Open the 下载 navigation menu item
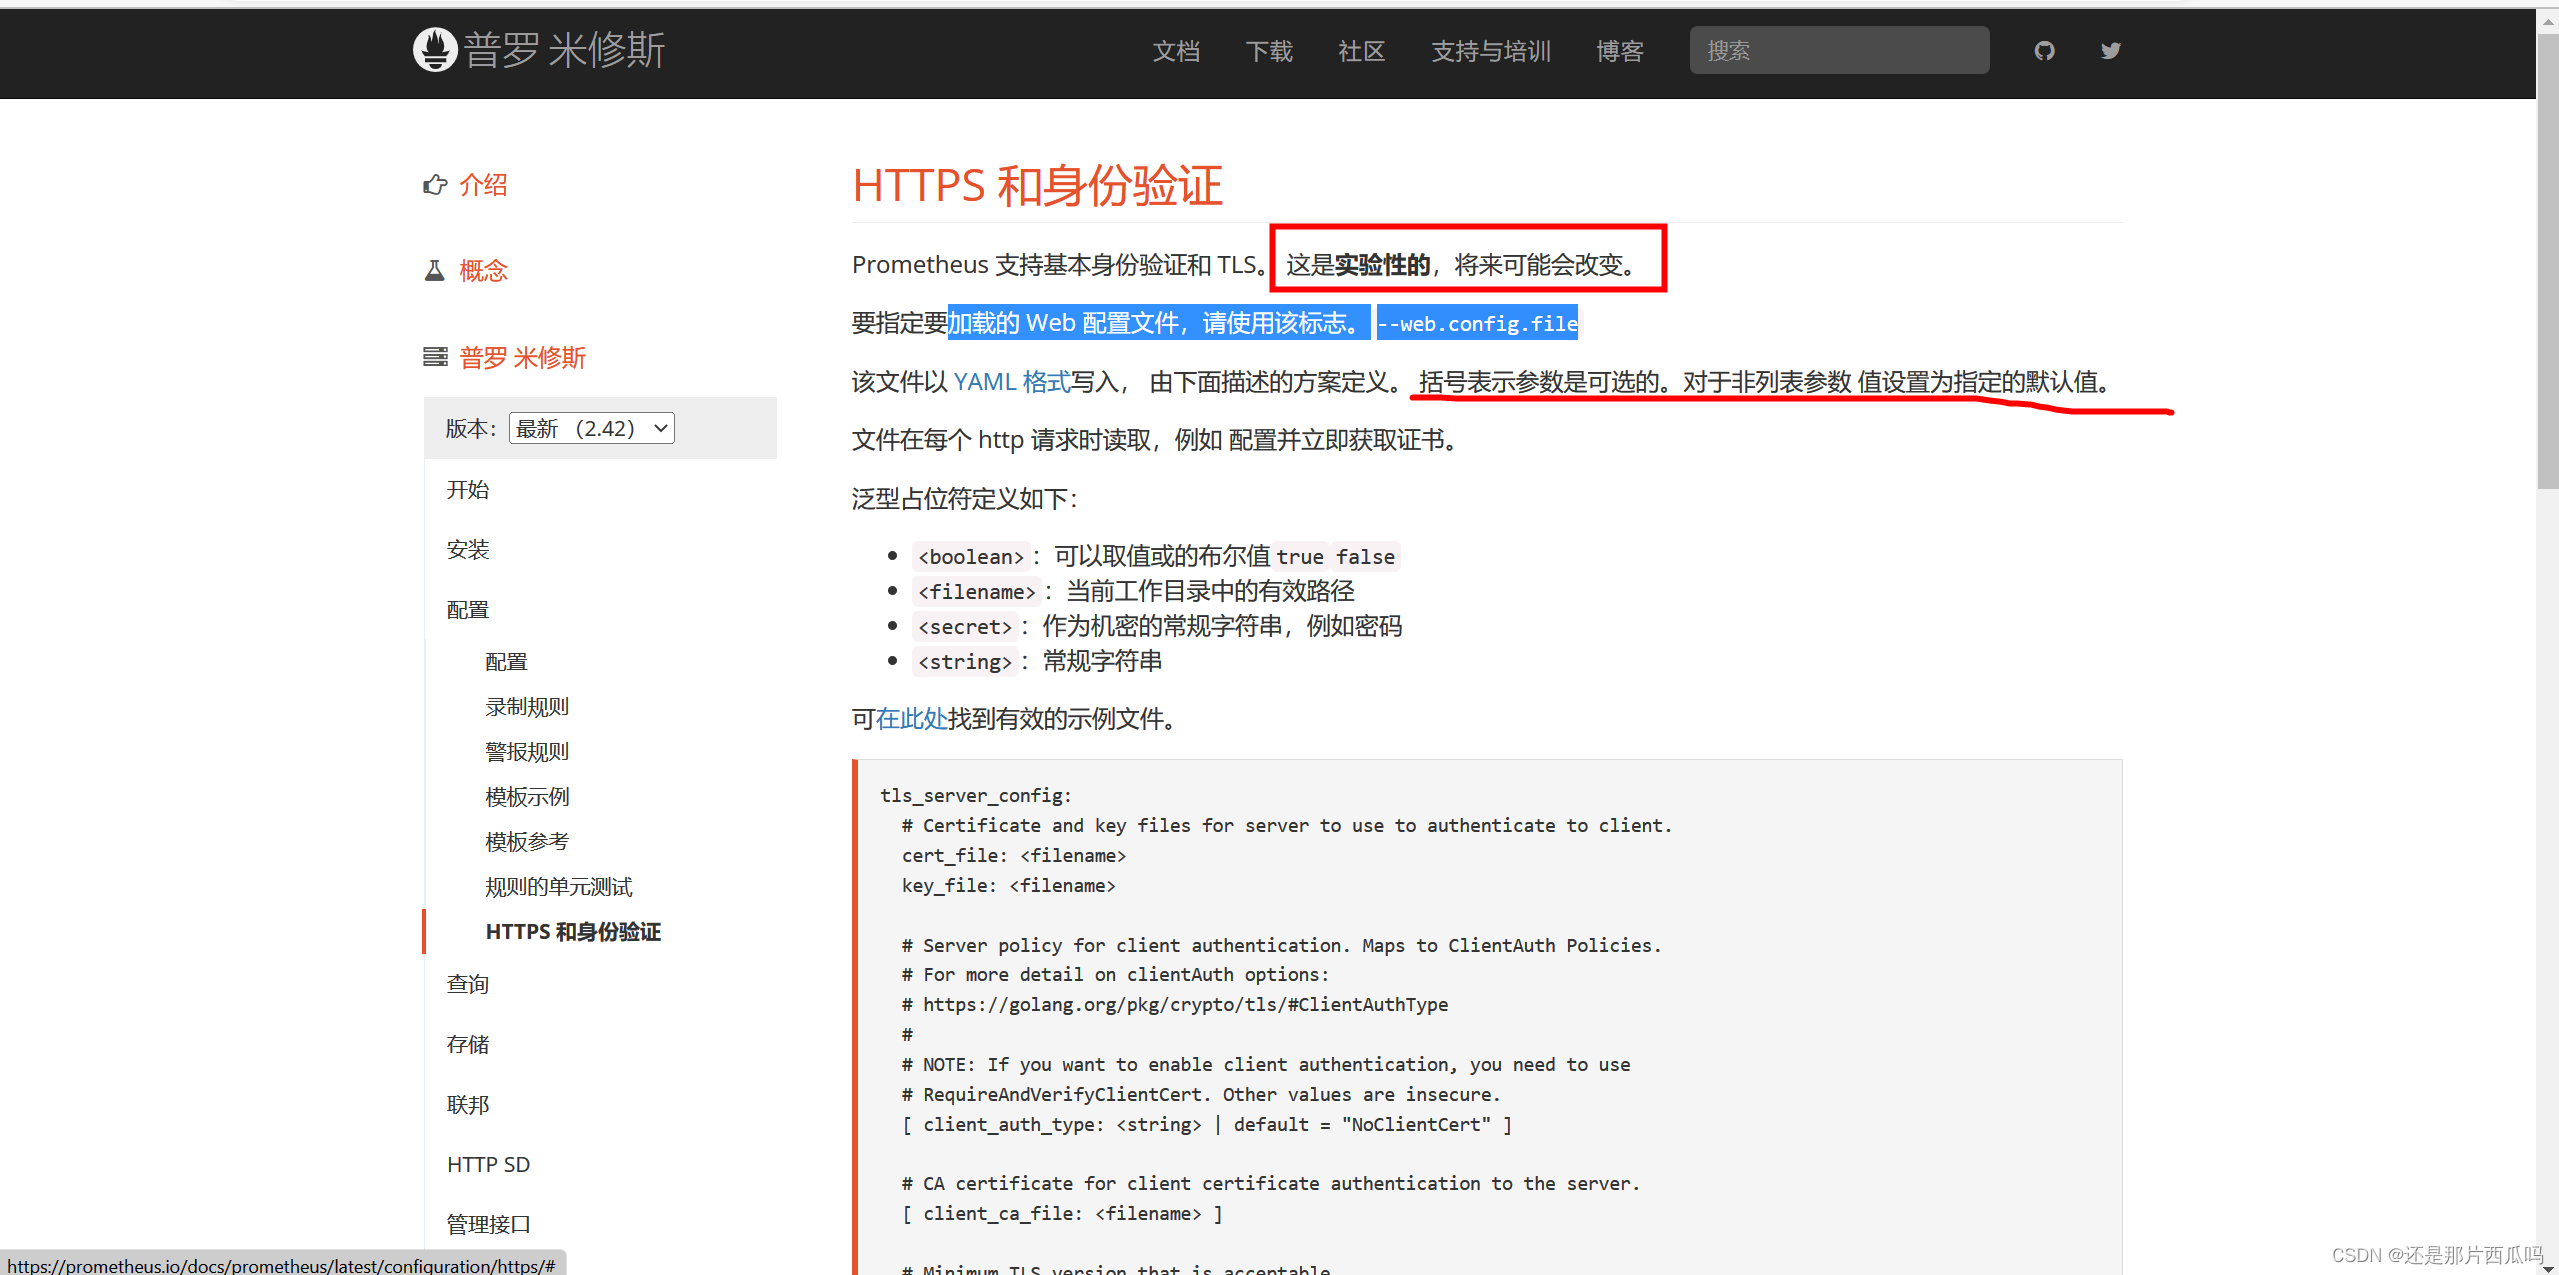The image size is (2559, 1275). (x=1269, y=51)
